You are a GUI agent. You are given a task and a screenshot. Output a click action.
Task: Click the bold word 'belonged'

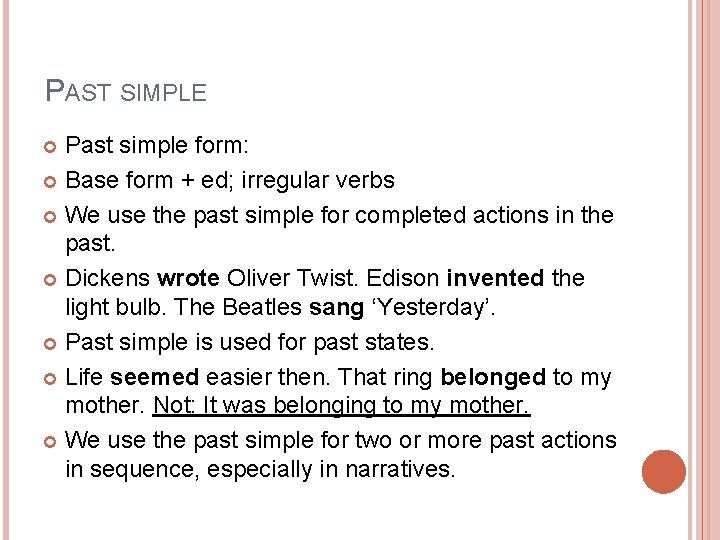(493, 378)
